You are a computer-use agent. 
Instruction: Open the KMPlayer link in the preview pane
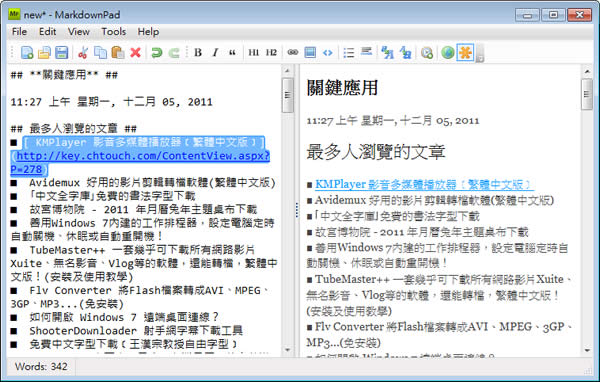pos(423,184)
